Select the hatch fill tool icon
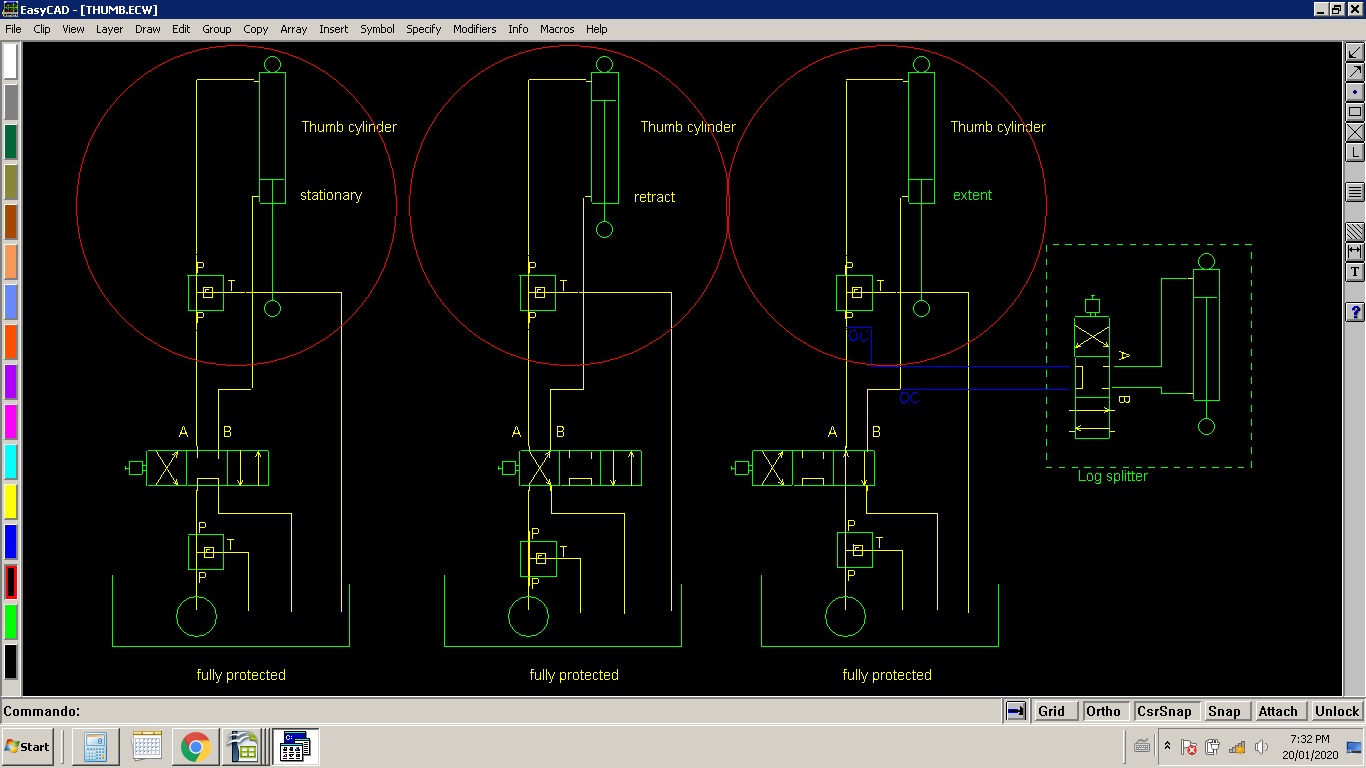This screenshot has height=768, width=1366. click(x=1355, y=232)
